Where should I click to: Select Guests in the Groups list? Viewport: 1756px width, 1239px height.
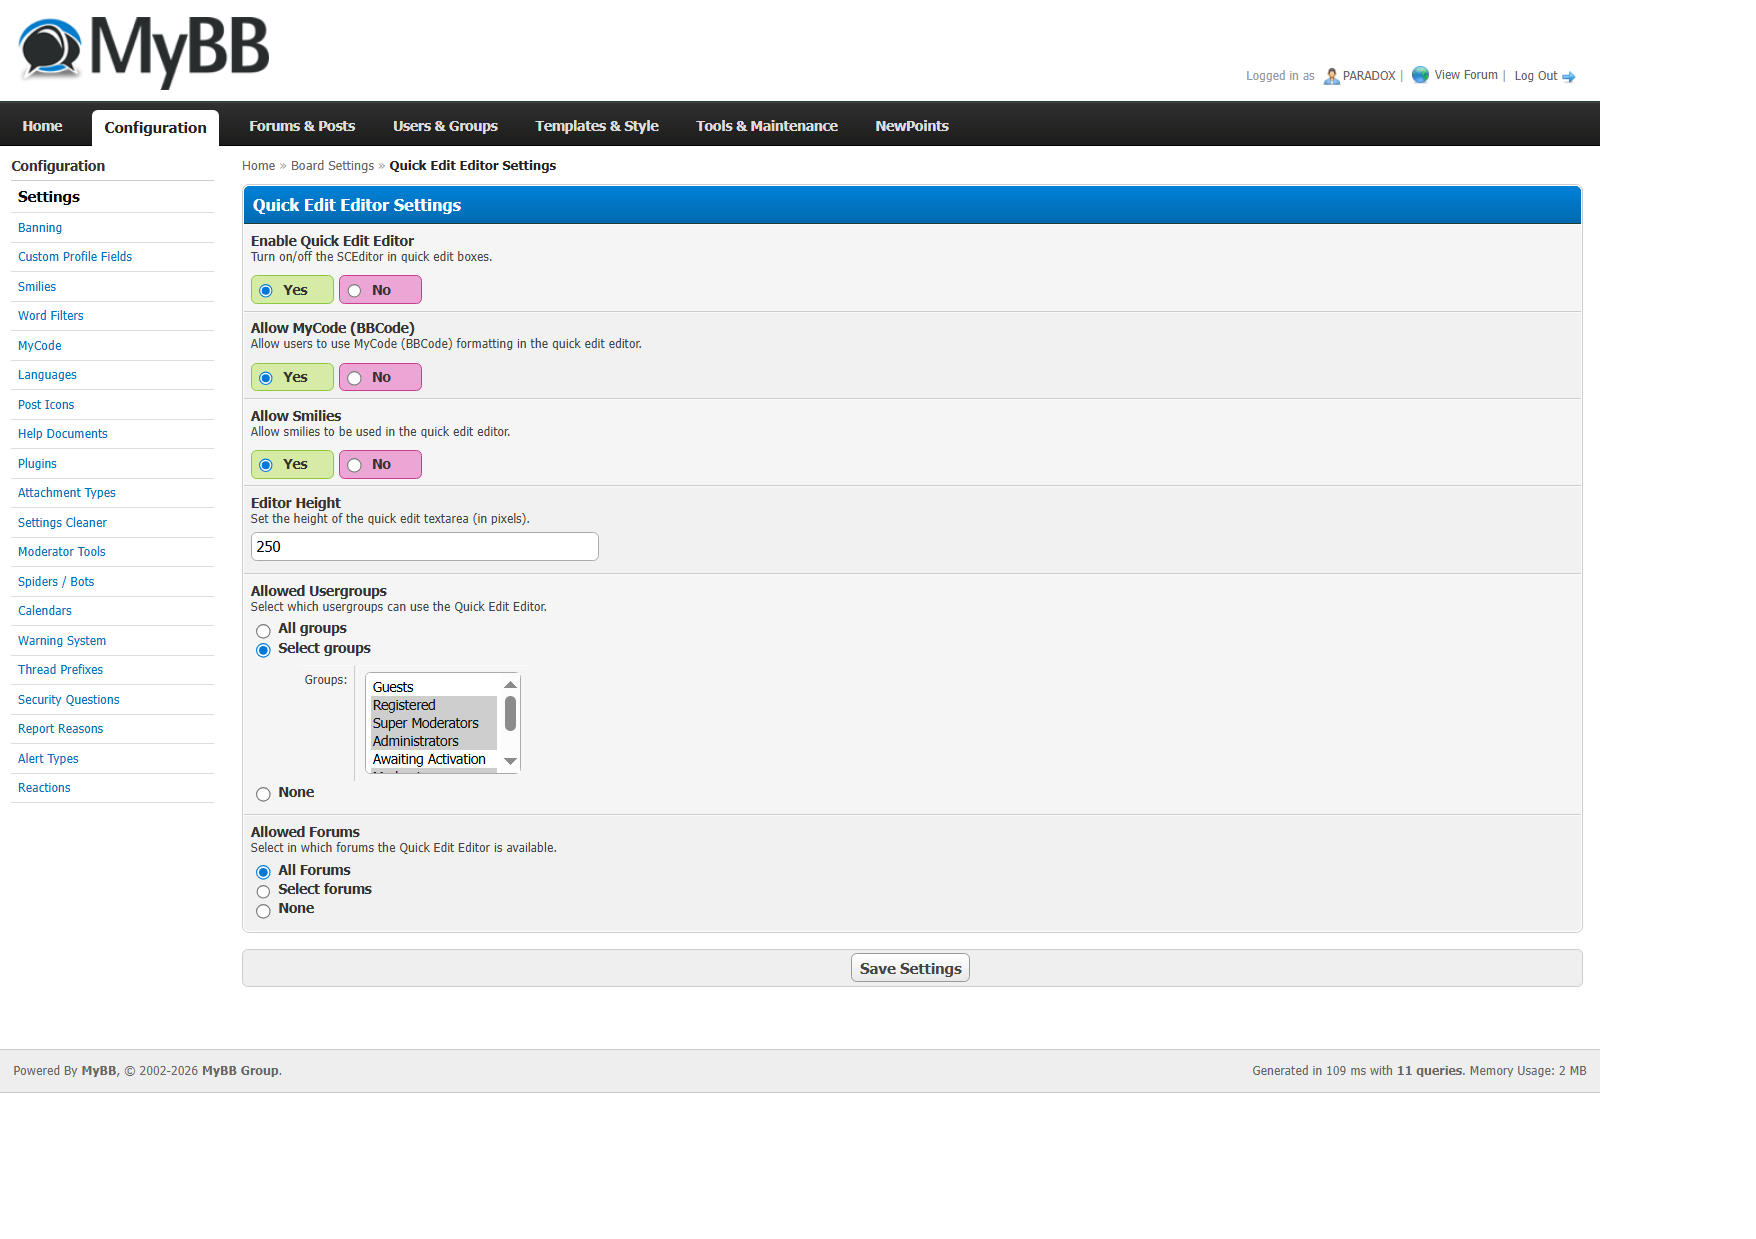tap(393, 687)
